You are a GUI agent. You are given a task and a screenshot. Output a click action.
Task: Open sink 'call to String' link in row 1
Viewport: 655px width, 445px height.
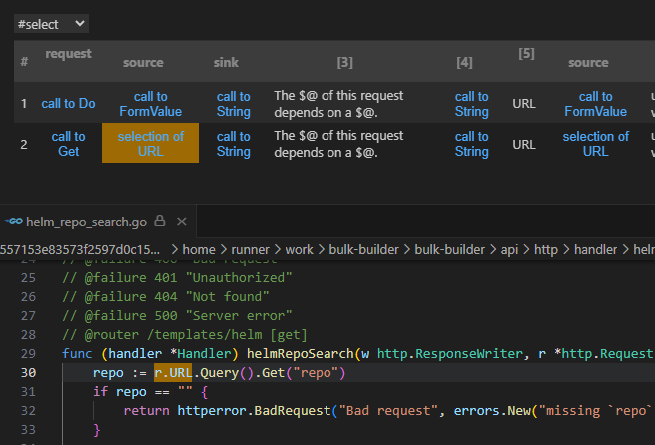tap(234, 104)
